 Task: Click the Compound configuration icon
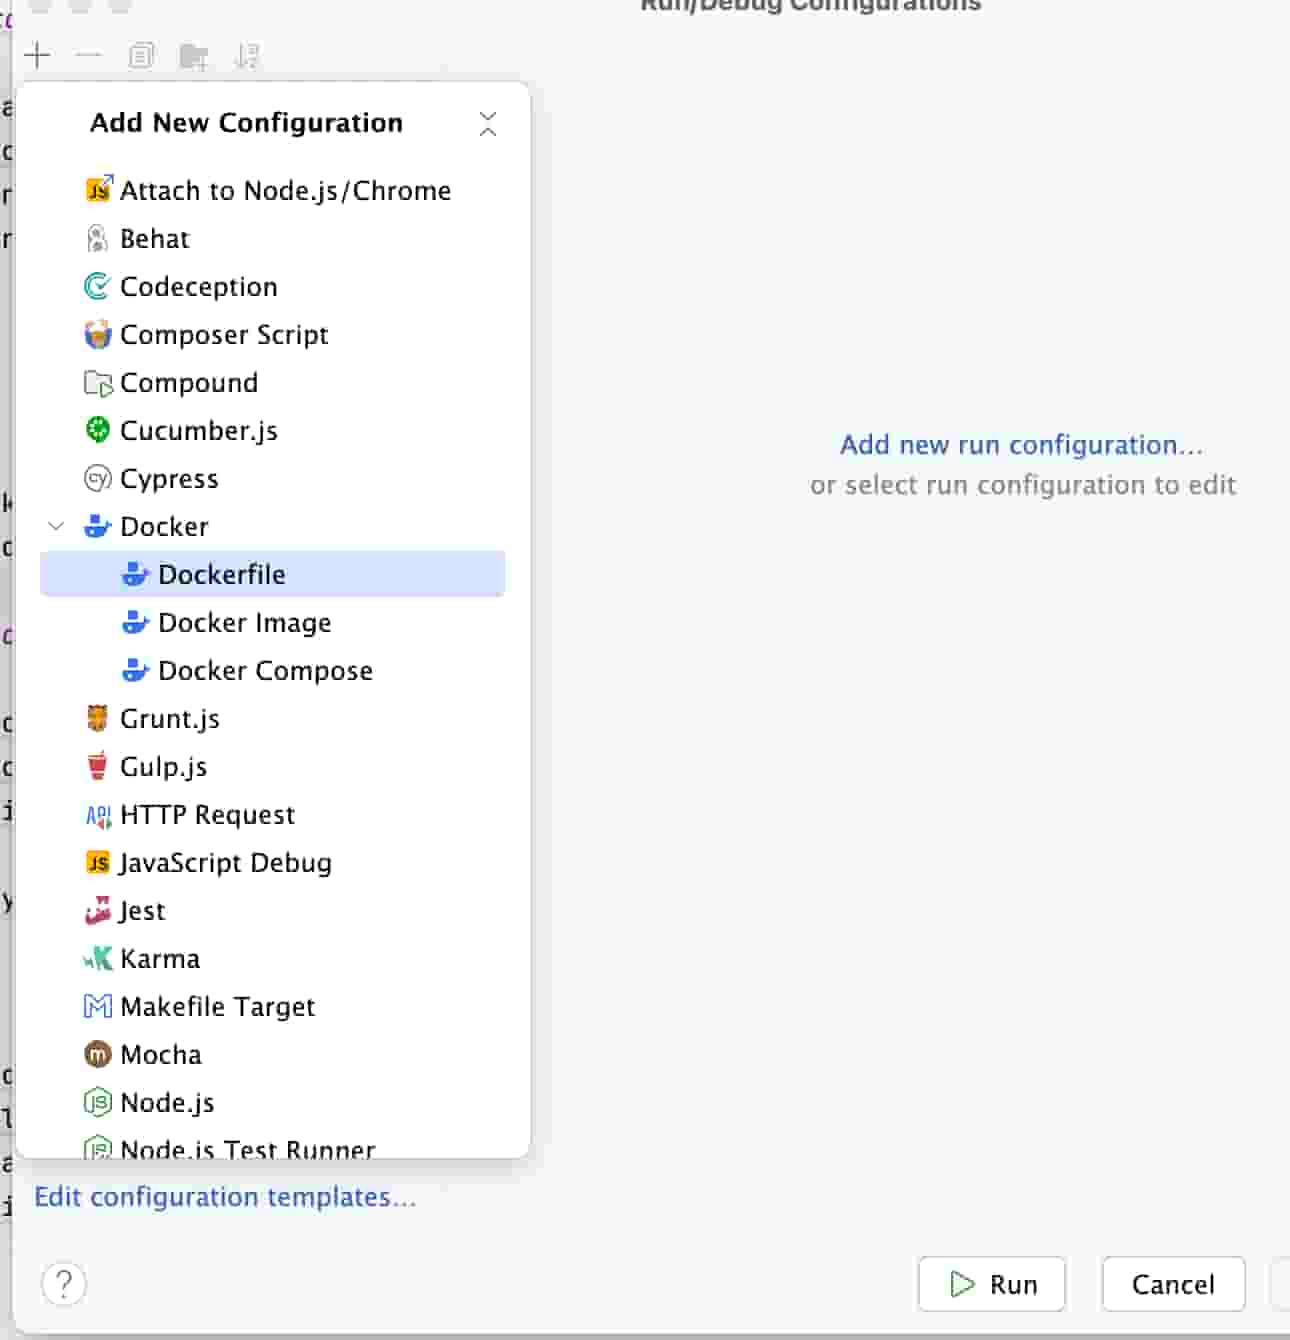pos(97,382)
